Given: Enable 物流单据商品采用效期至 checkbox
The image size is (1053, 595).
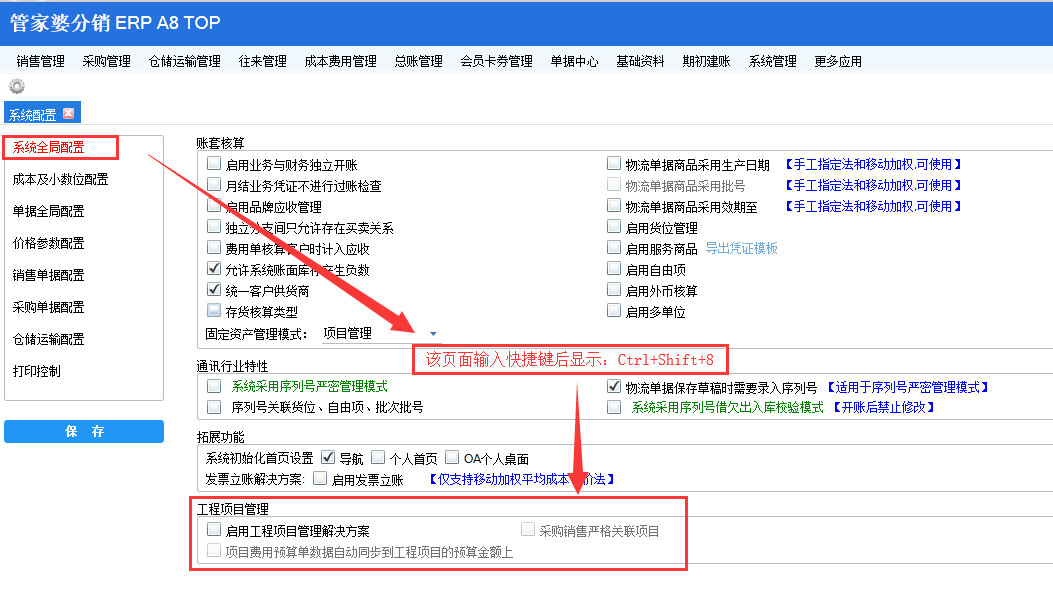Looking at the screenshot, I should pyautogui.click(x=614, y=205).
